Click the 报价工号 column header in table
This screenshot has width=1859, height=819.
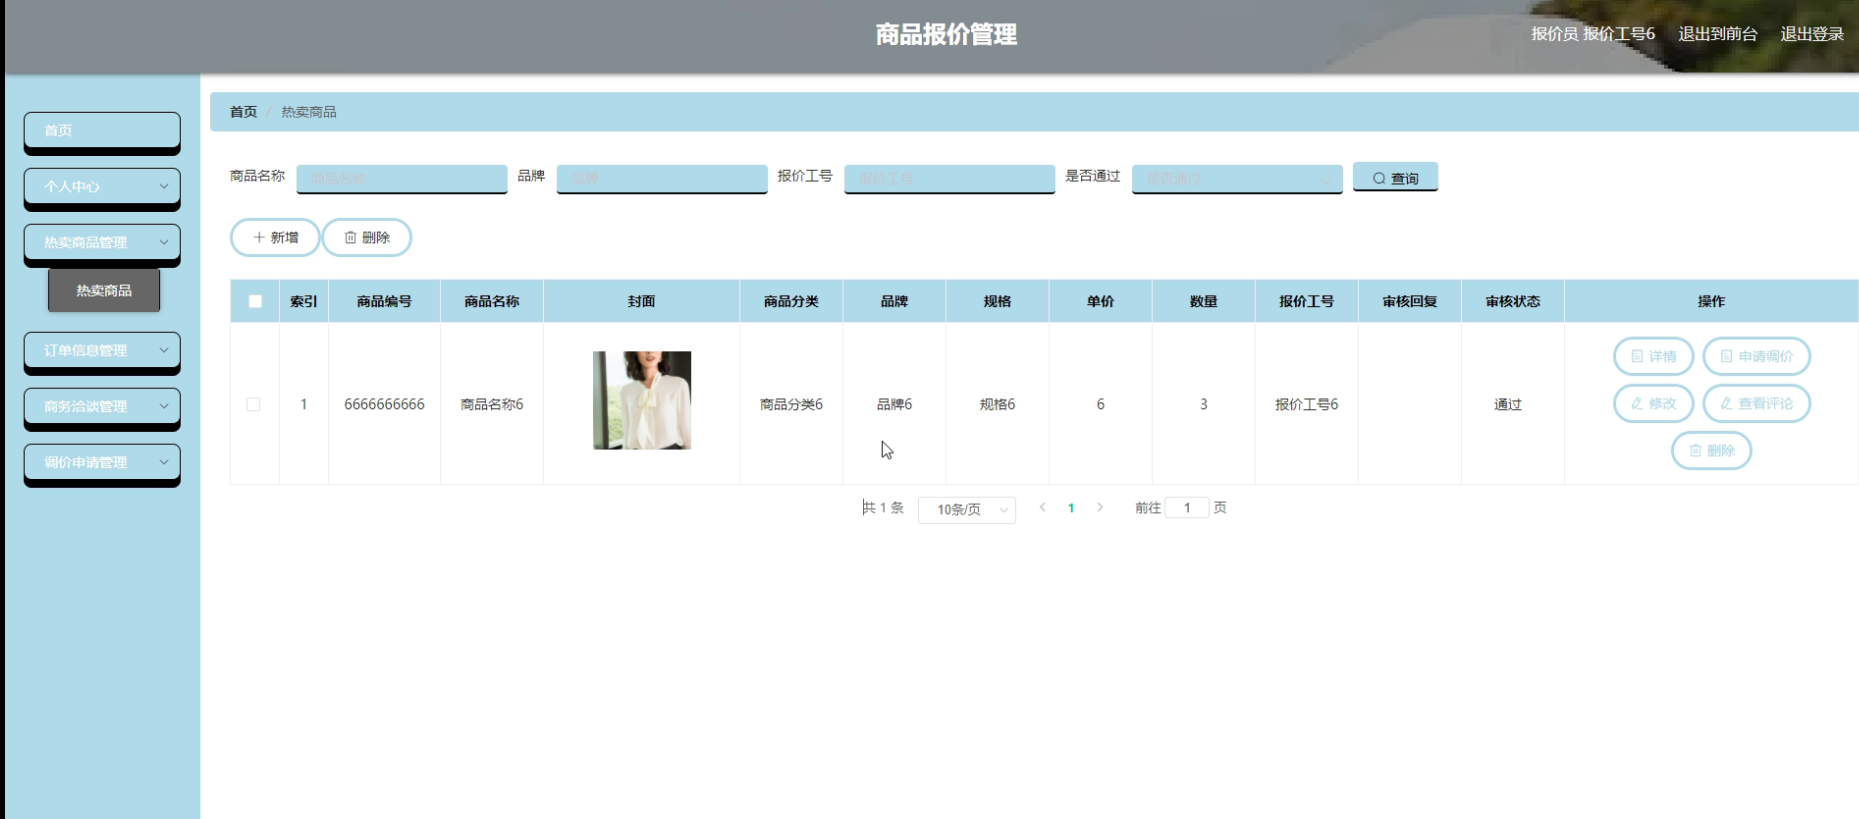tap(1306, 302)
